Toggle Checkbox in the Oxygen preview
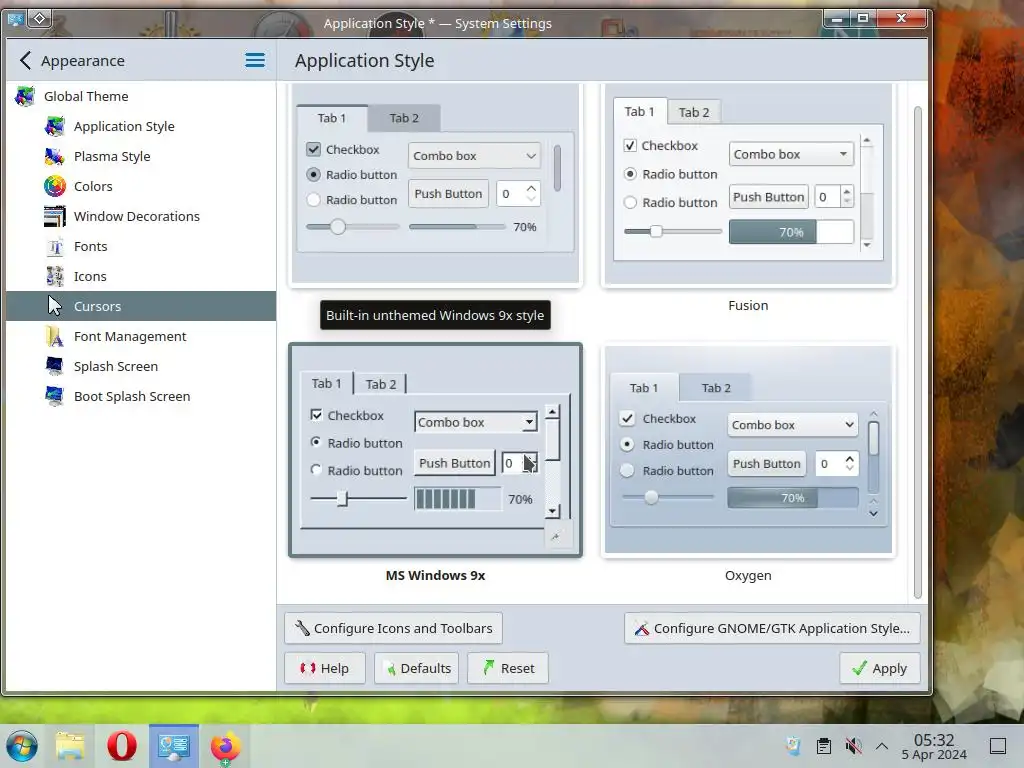Screen dimensions: 1024x768 click(627, 419)
